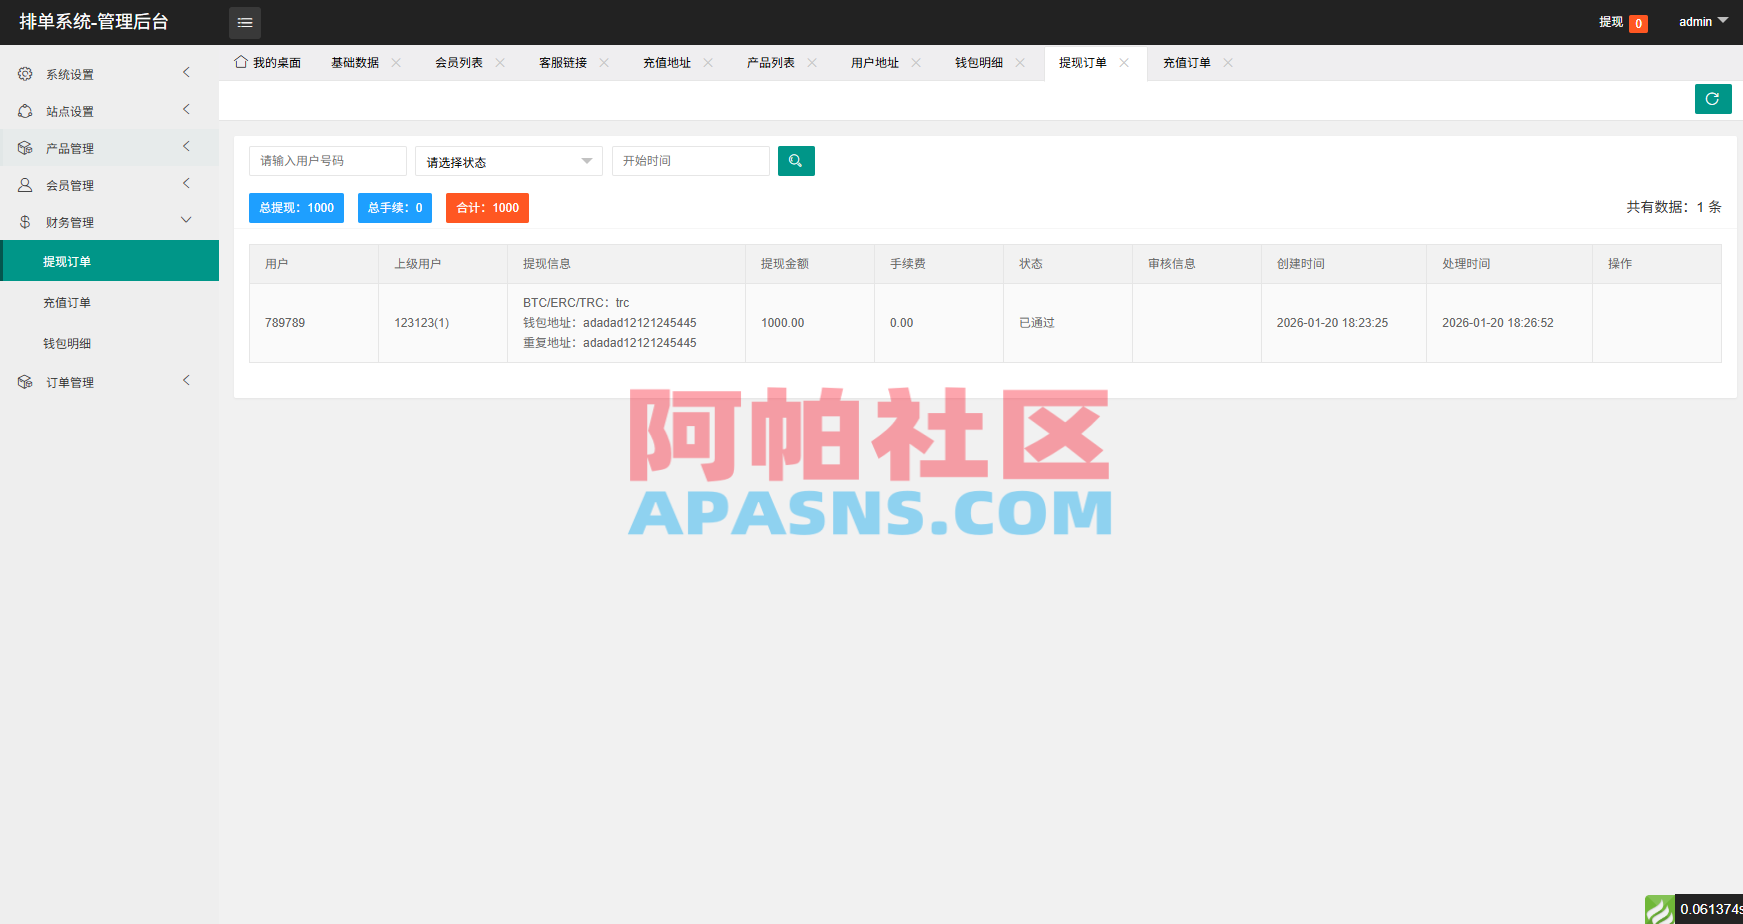
Task: Click the 订单管理 cube icon
Action: tap(25, 382)
